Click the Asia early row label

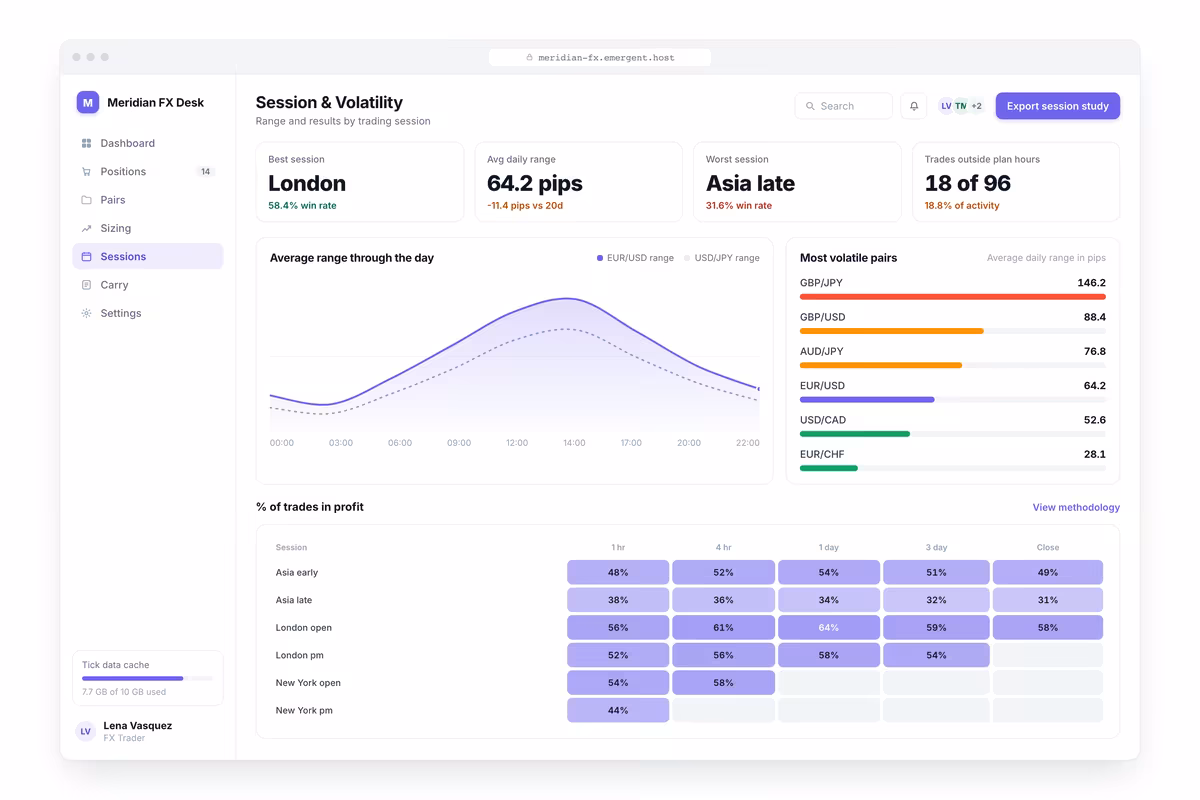297,573
